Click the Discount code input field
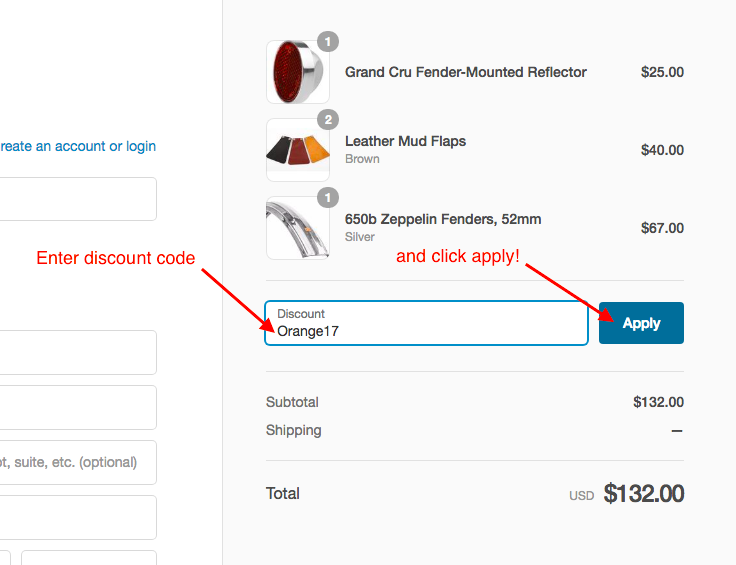Viewport: 736px width, 565px height. pos(426,324)
